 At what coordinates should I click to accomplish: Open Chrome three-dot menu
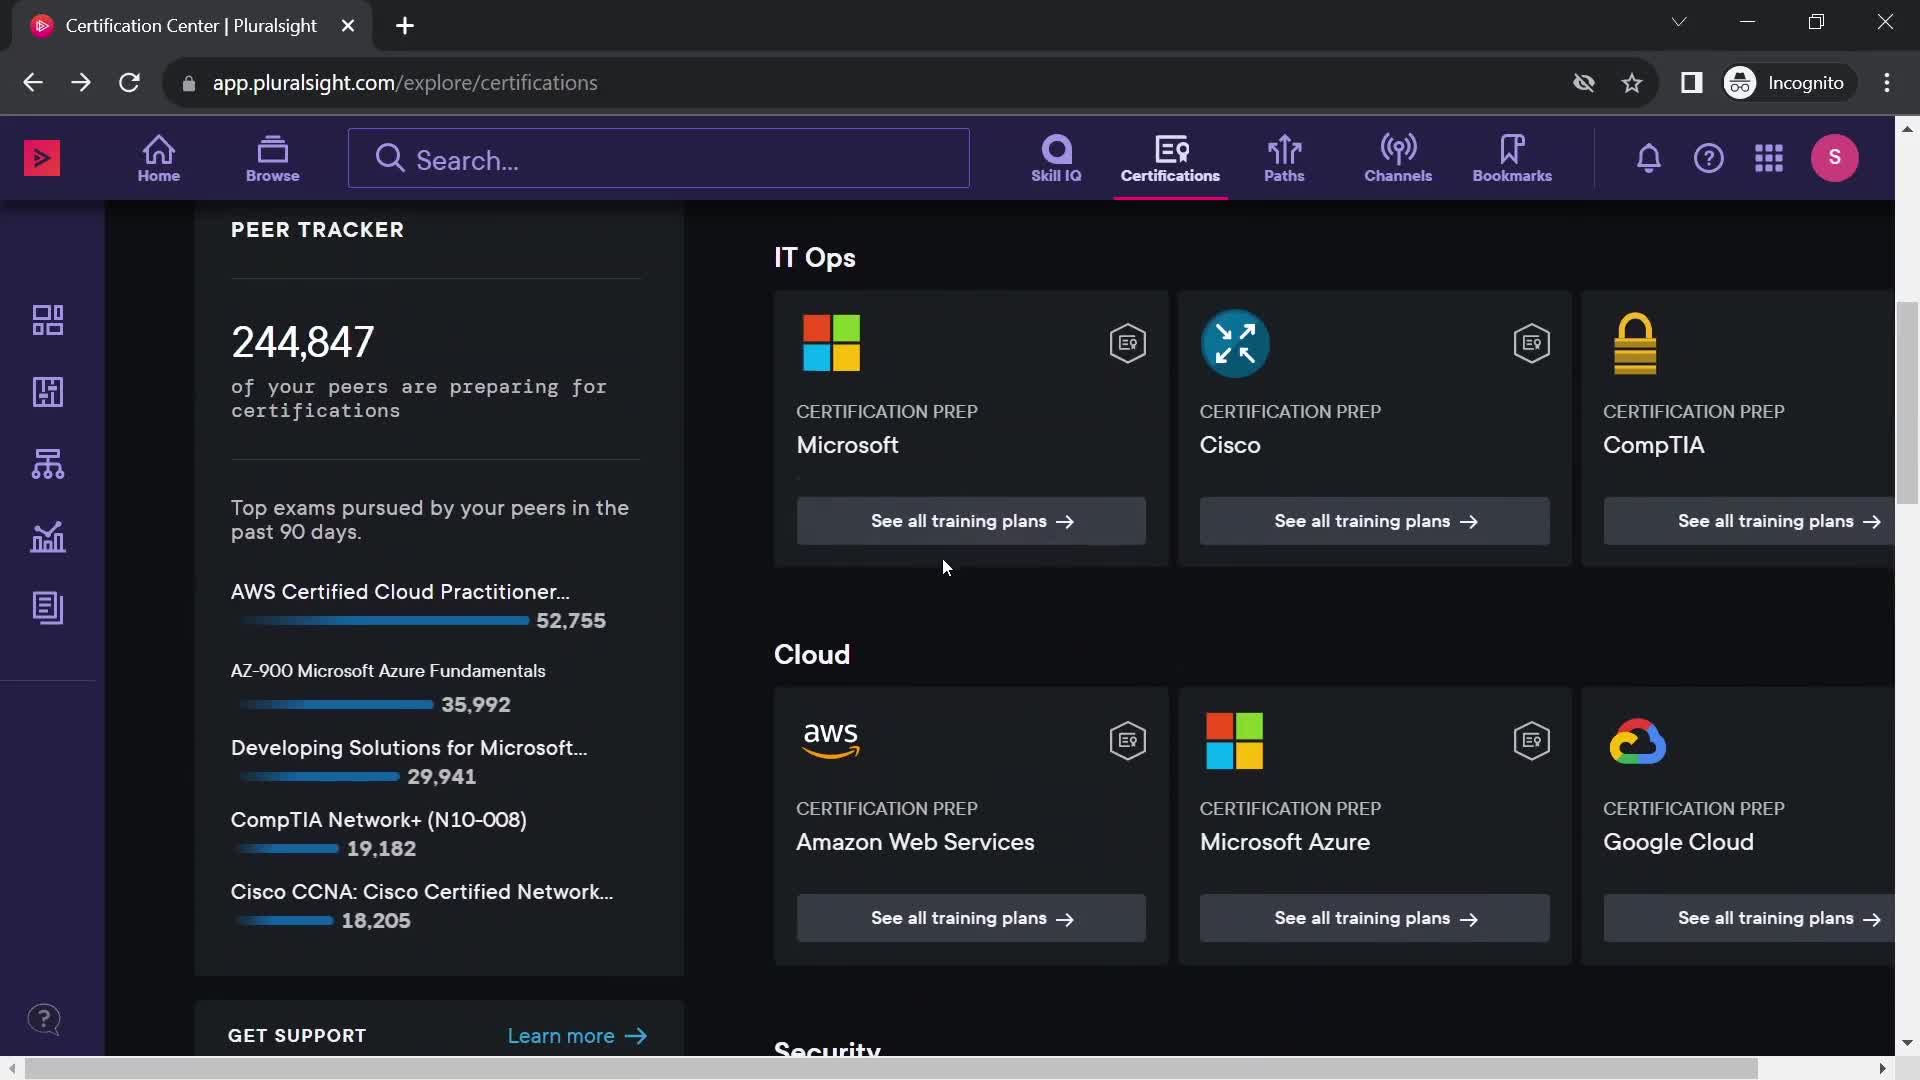click(1887, 83)
